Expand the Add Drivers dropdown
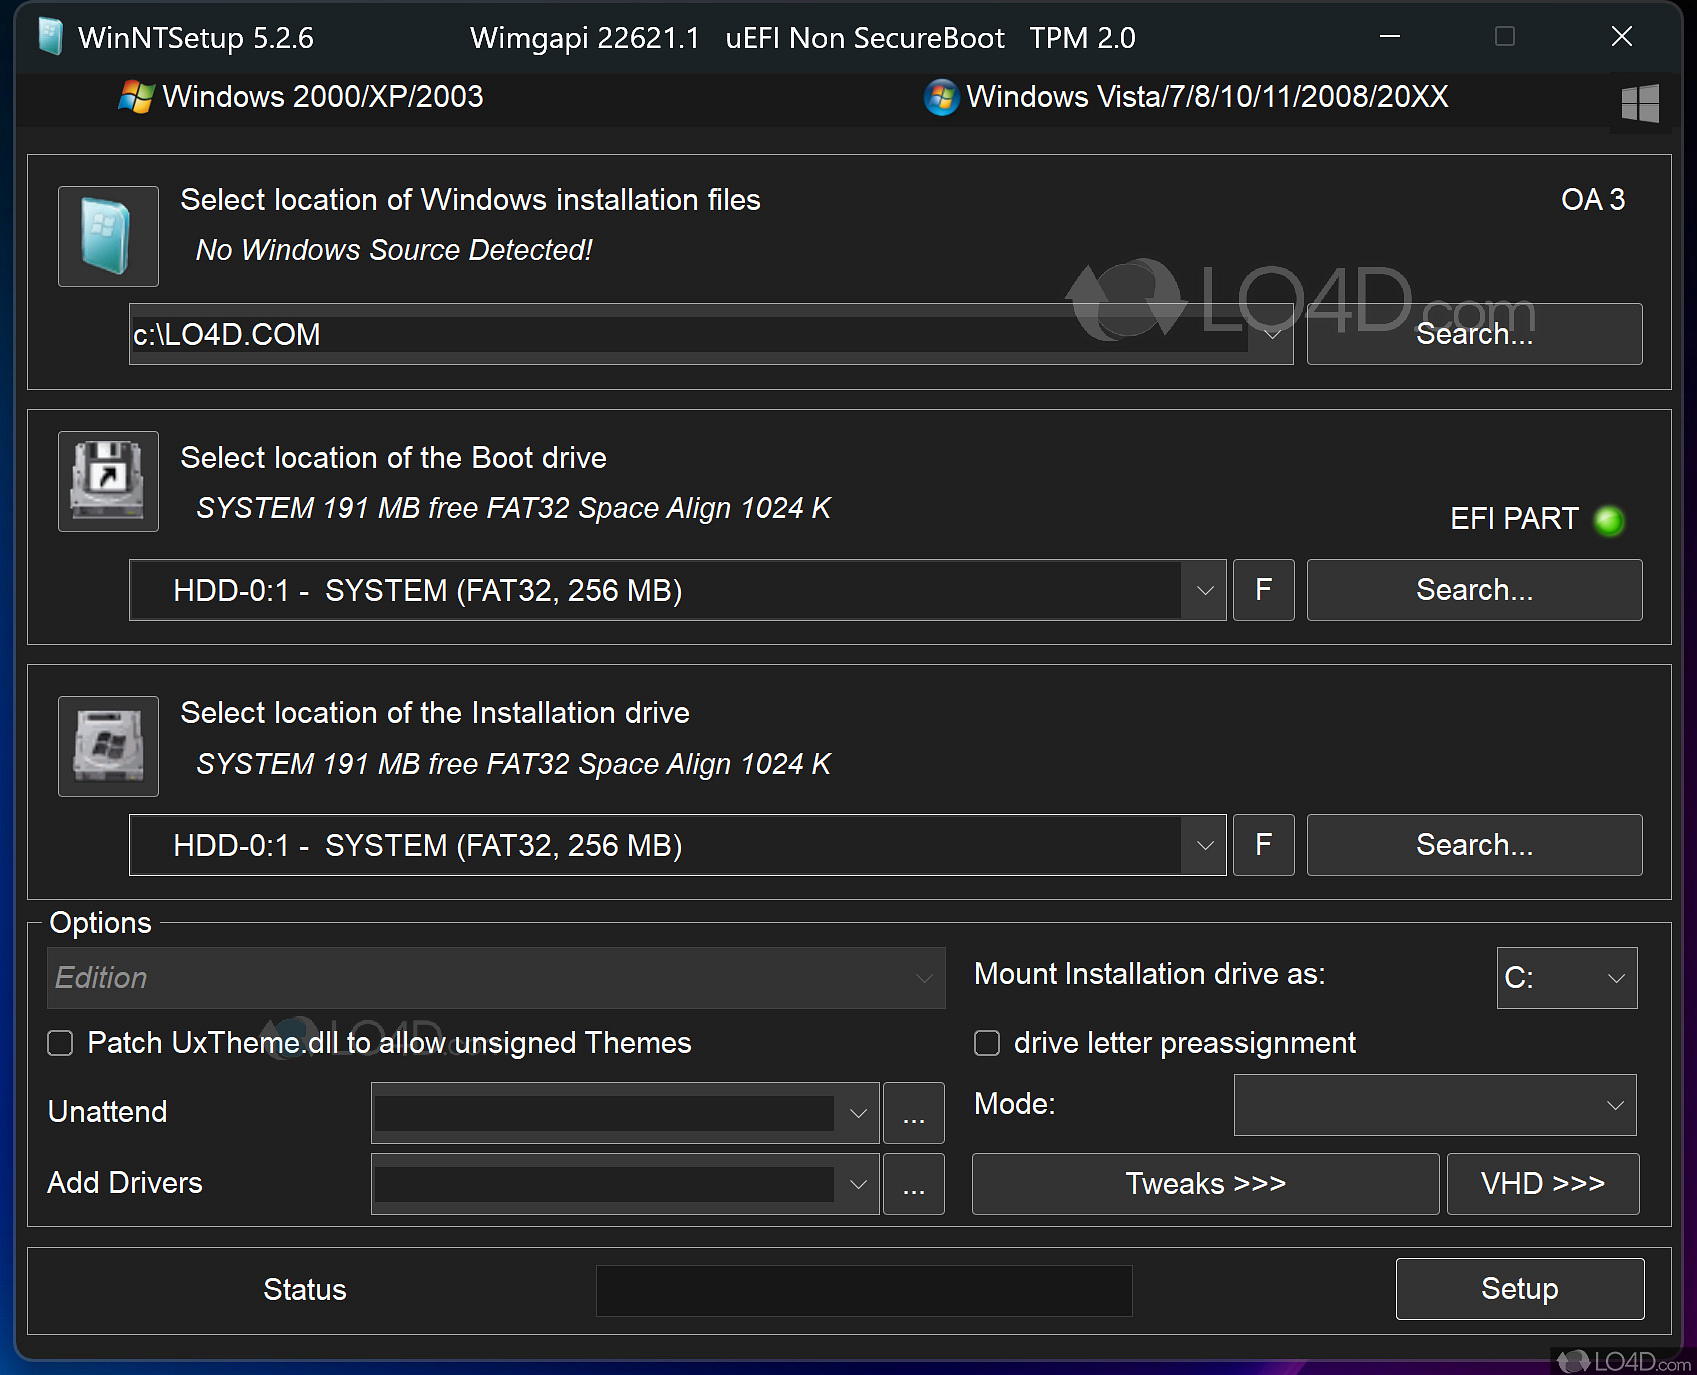 pyautogui.click(x=858, y=1184)
